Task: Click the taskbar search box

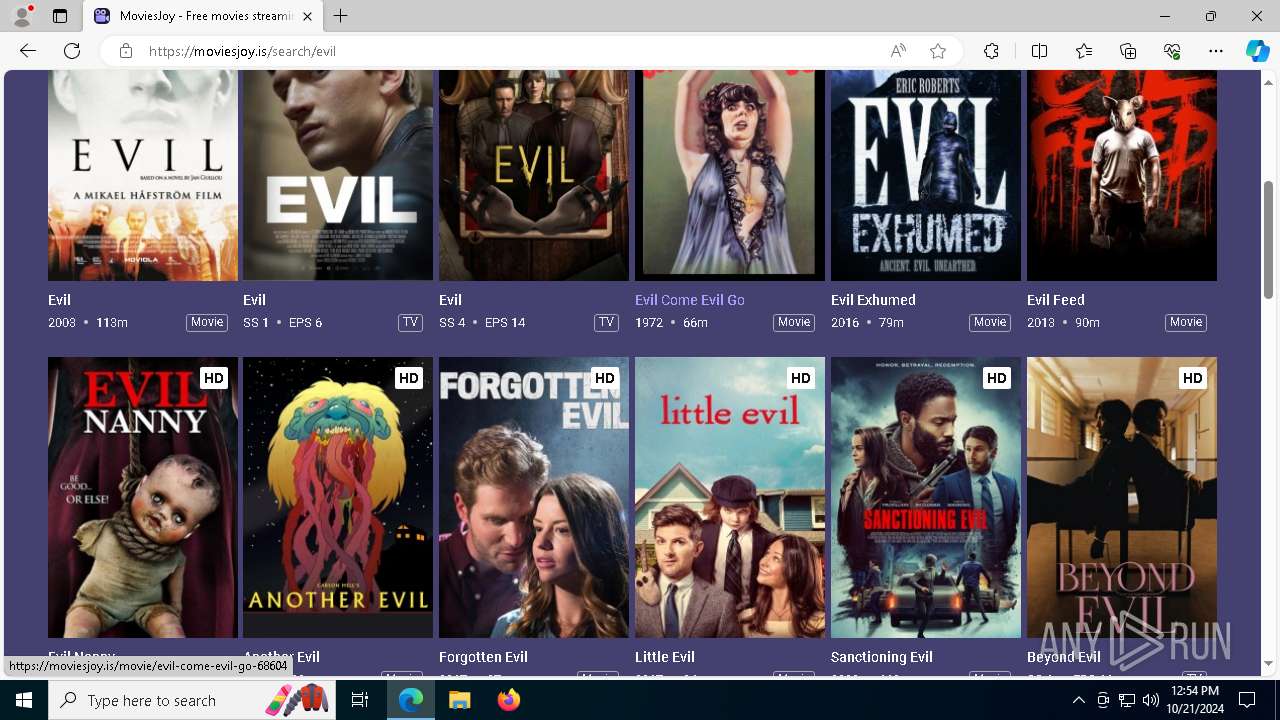Action: tap(193, 700)
